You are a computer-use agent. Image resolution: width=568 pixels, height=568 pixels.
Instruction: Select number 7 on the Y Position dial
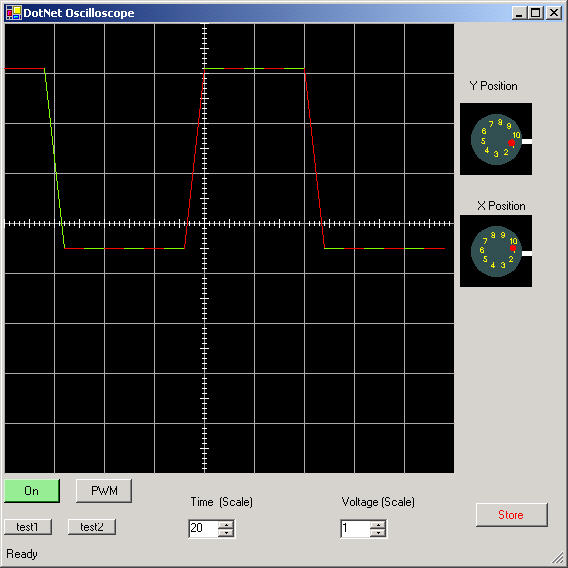click(x=491, y=124)
